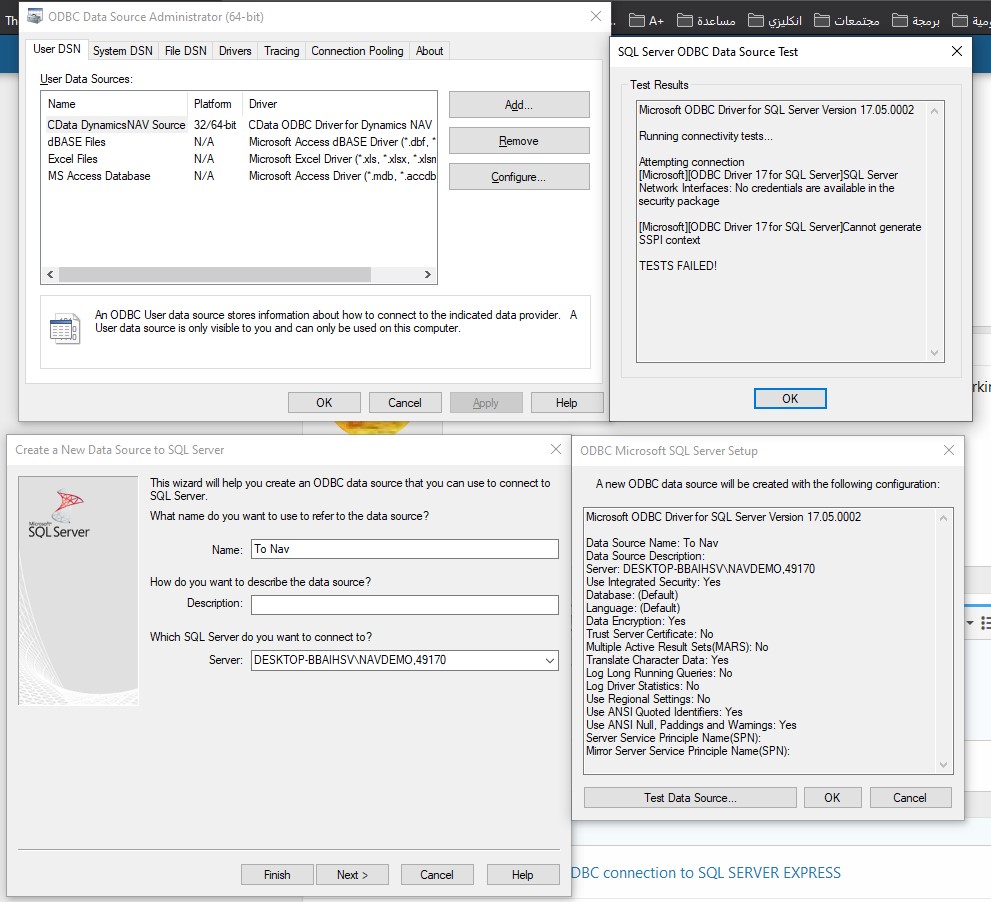Select the Excel Files data source

pos(240,159)
